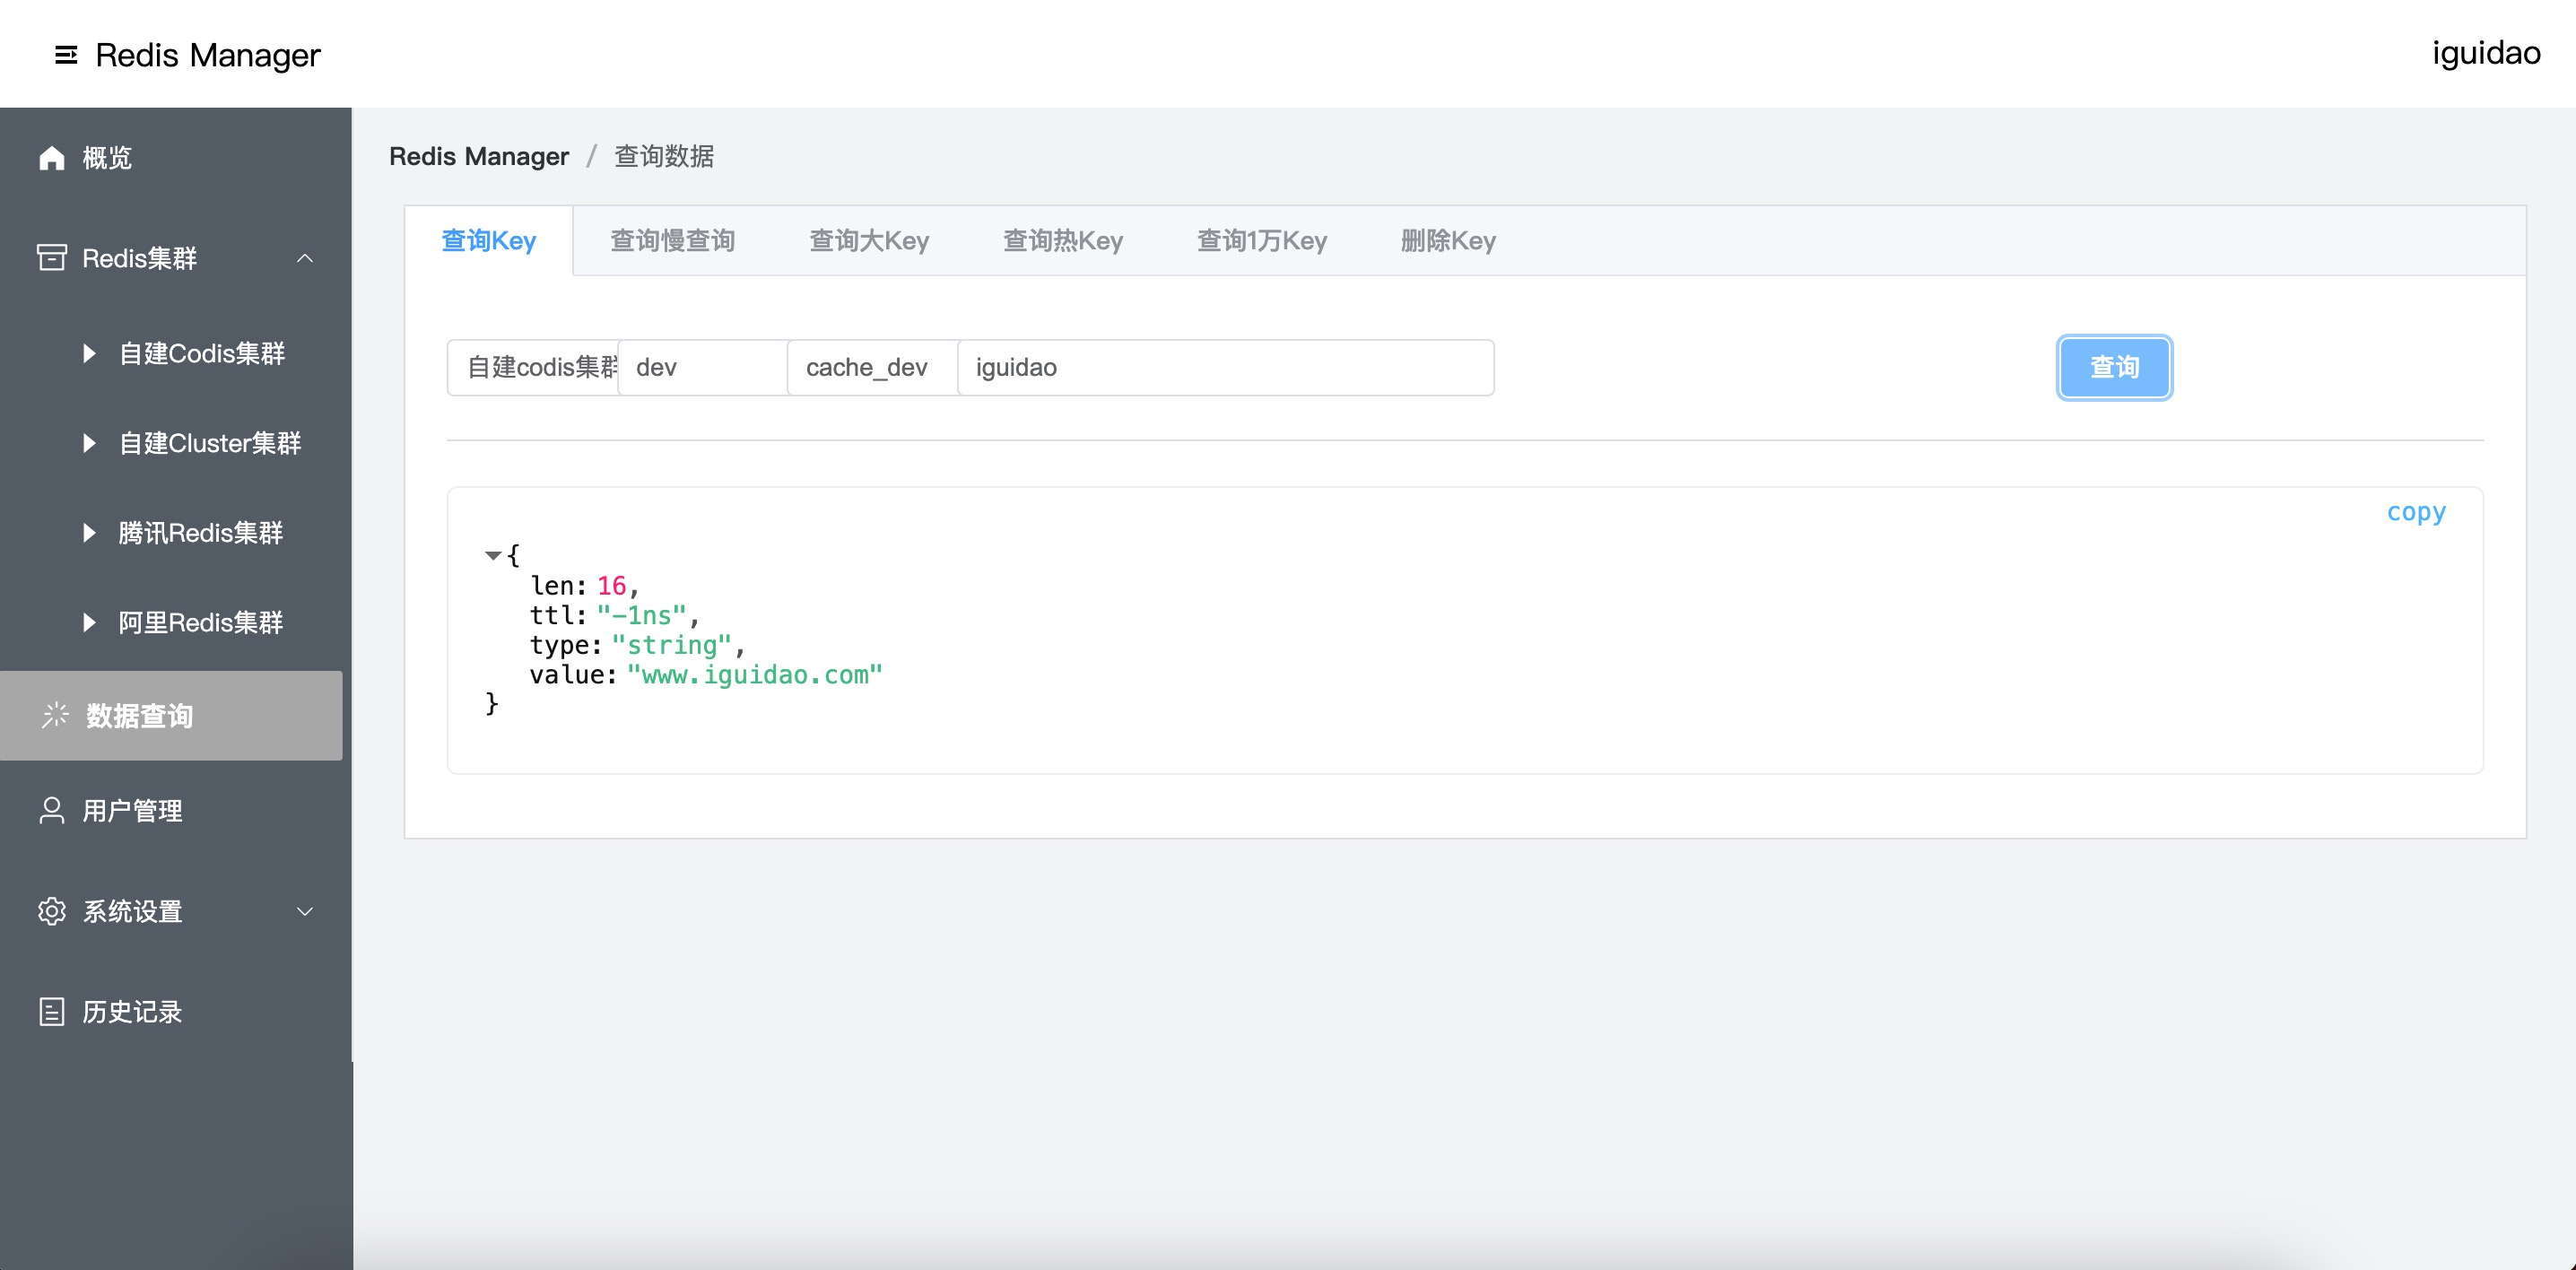This screenshot has height=1270, width=2576.
Task: Switch to the 查询慢查询 tab
Action: (x=672, y=241)
